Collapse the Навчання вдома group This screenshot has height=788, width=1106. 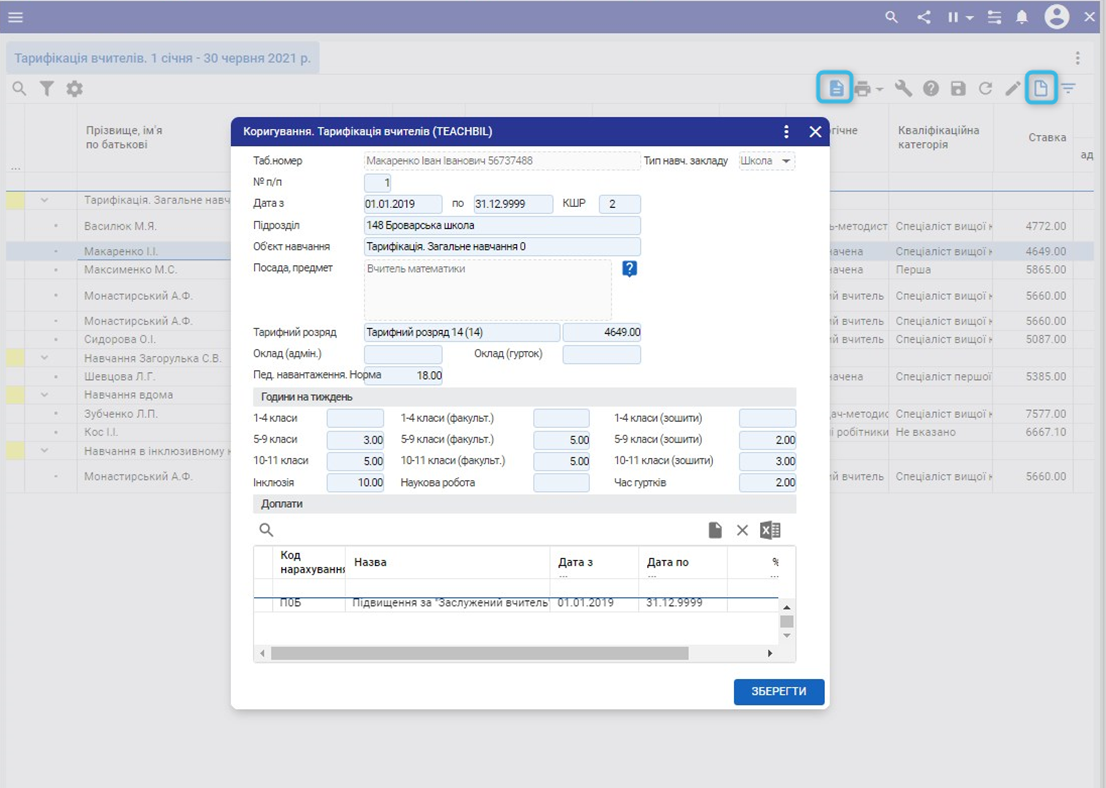click(x=44, y=395)
